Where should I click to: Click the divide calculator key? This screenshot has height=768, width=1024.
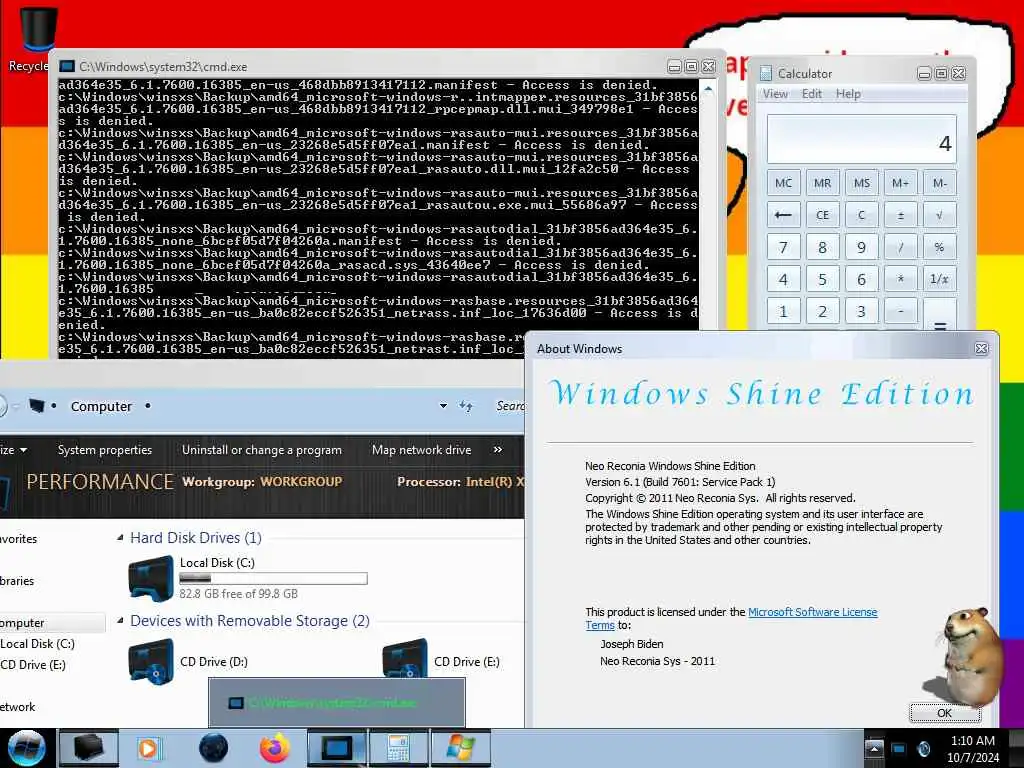tap(901, 247)
